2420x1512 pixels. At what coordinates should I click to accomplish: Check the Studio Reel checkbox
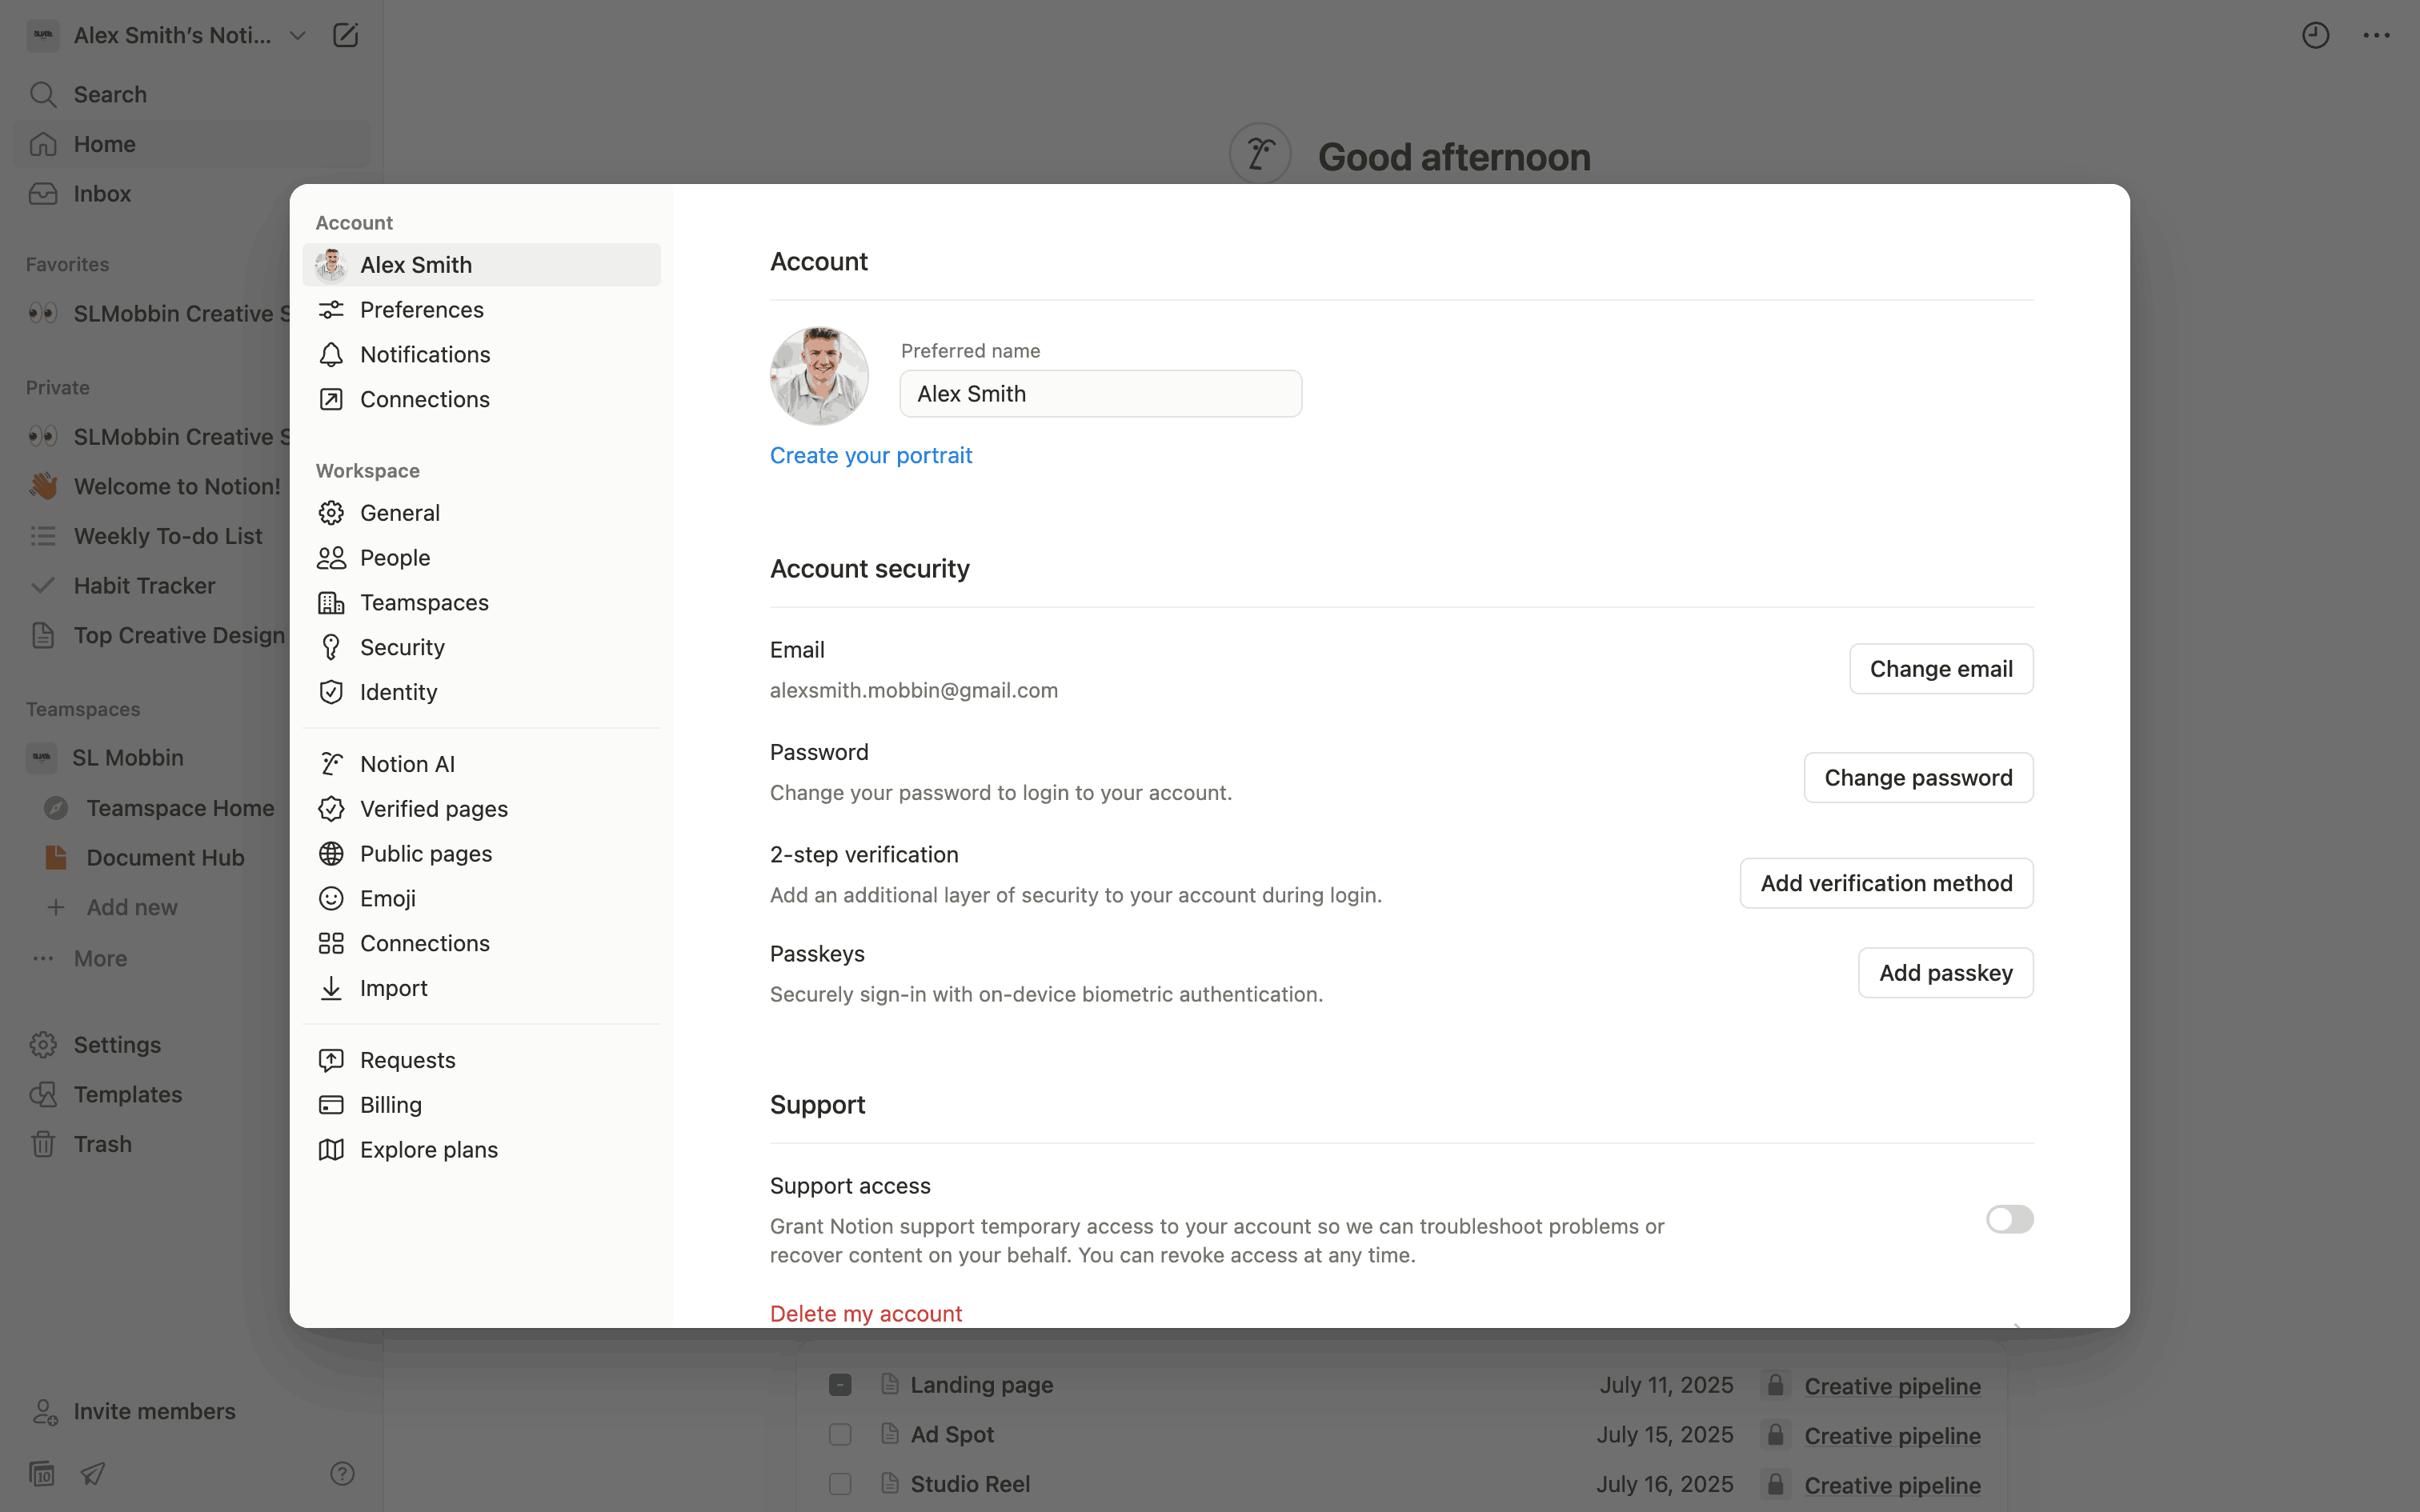click(x=840, y=1484)
